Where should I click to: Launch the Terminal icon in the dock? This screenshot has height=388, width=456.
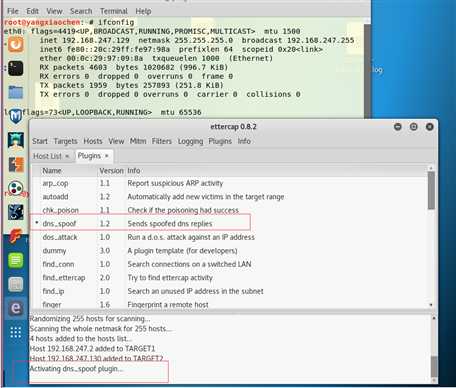(16, 68)
